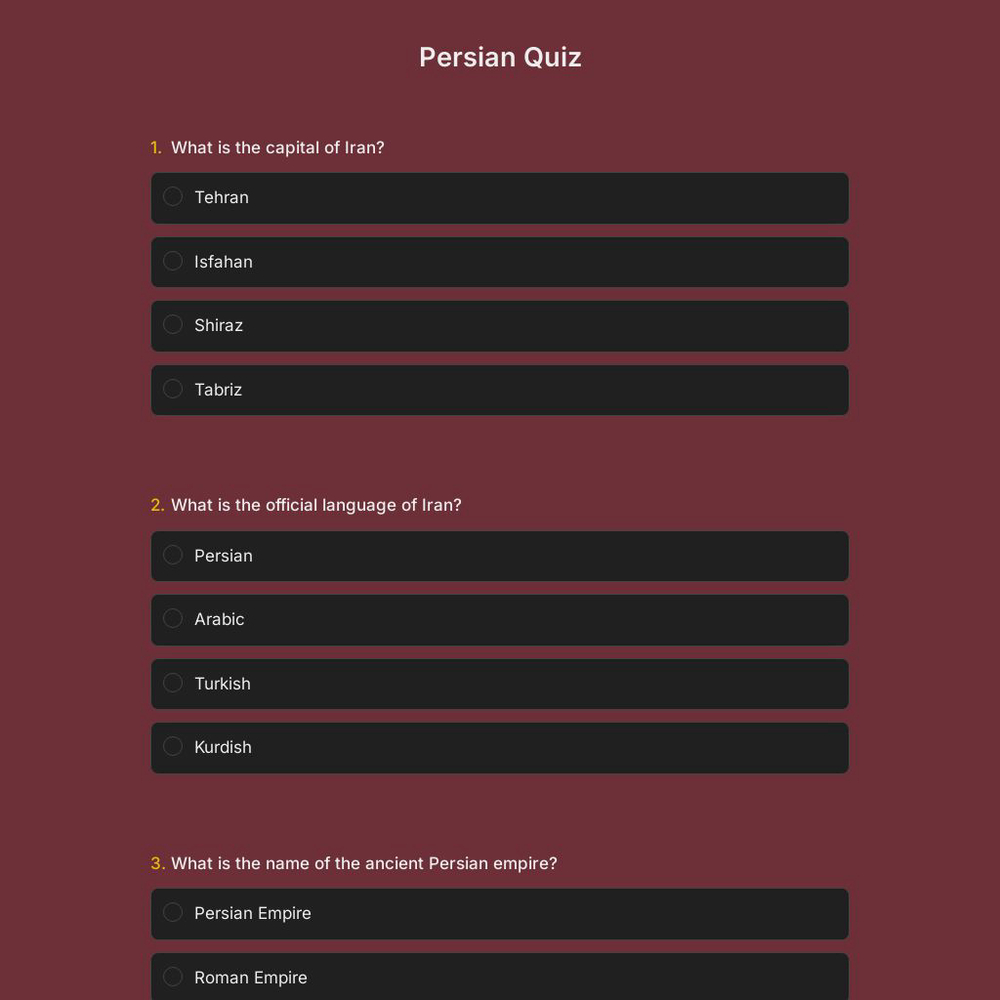Viewport: 1000px width, 1000px height.
Task: Pick Kurdish as the official language
Action: [172, 746]
